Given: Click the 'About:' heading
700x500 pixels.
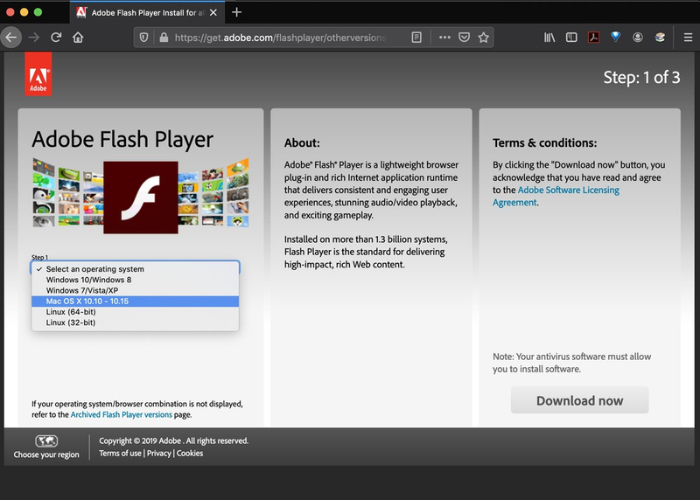Looking at the screenshot, I should (x=302, y=143).
